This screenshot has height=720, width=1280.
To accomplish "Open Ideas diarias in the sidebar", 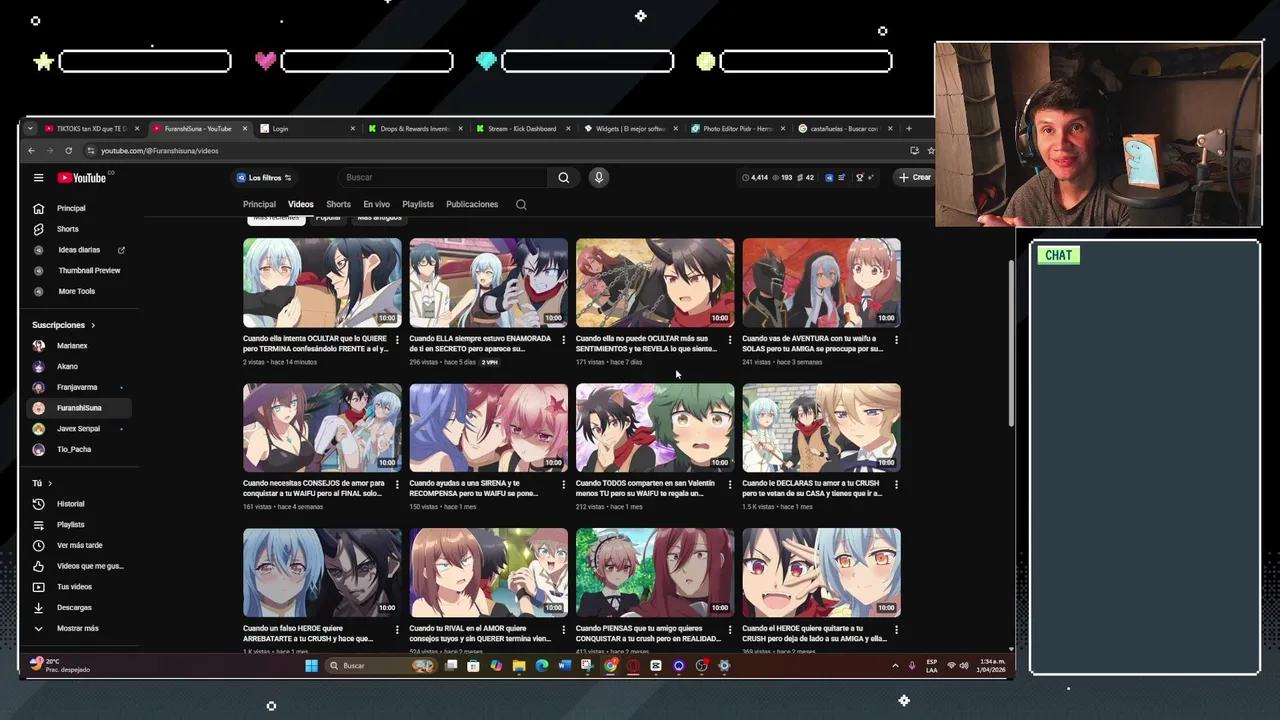I will click(79, 250).
